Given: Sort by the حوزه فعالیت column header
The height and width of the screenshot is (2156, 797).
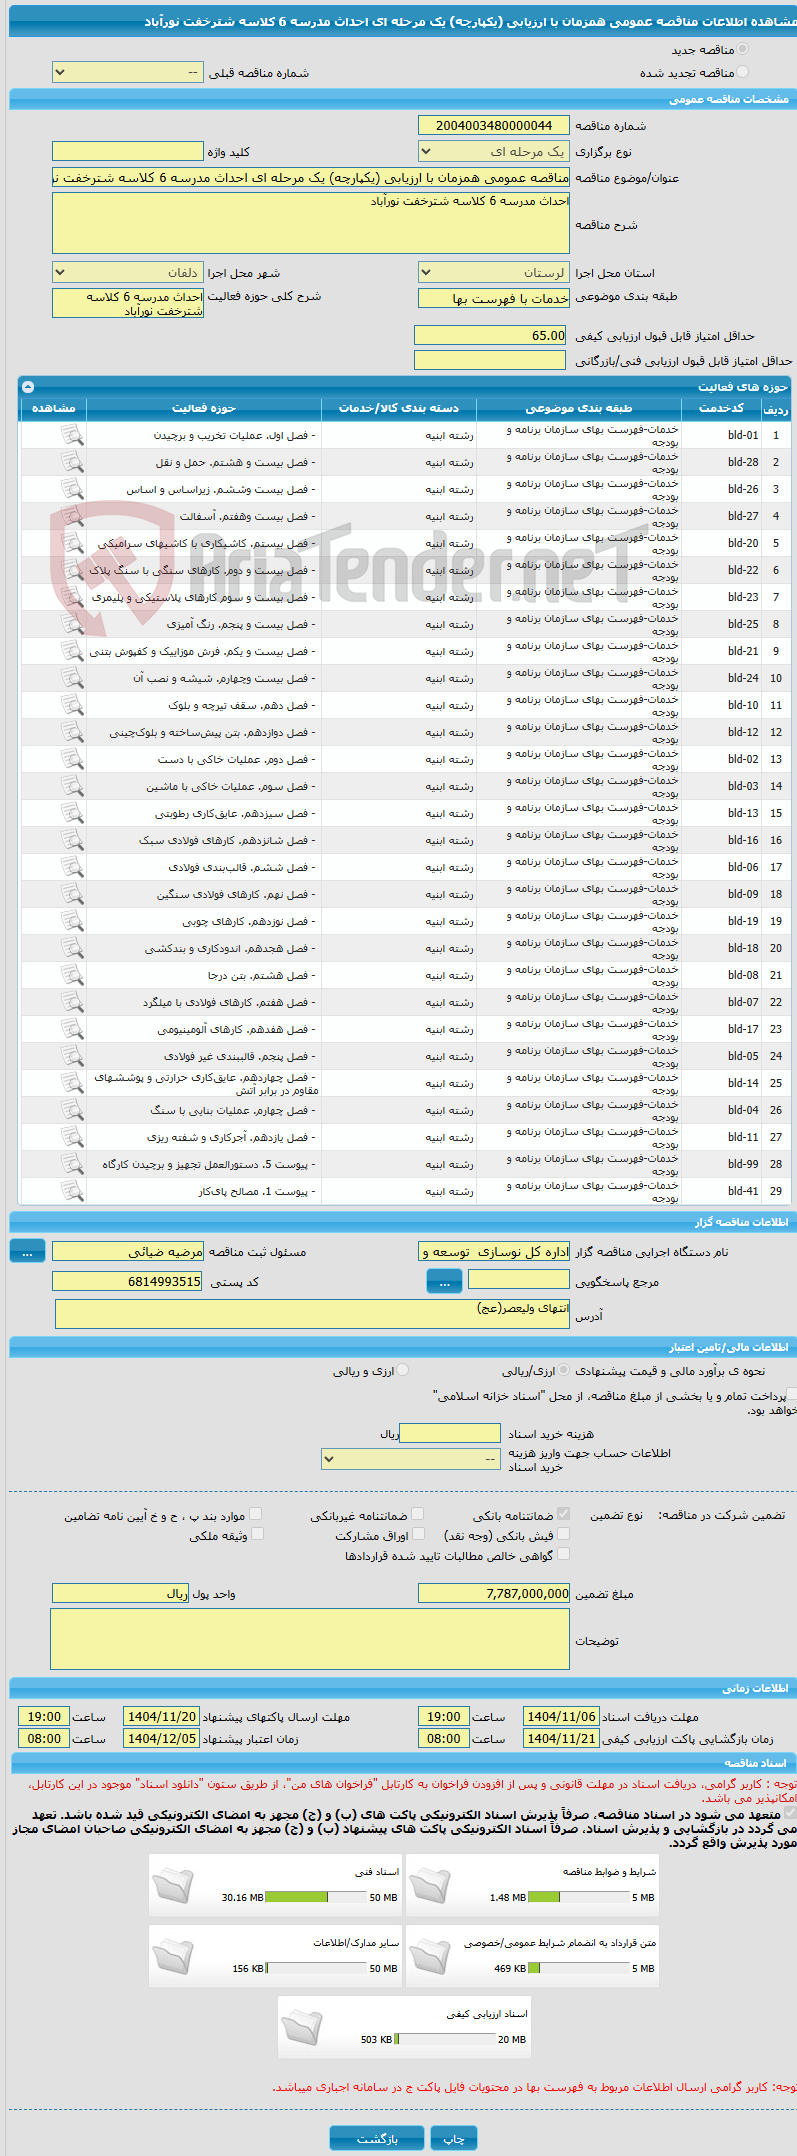Looking at the screenshot, I should coord(204,408).
